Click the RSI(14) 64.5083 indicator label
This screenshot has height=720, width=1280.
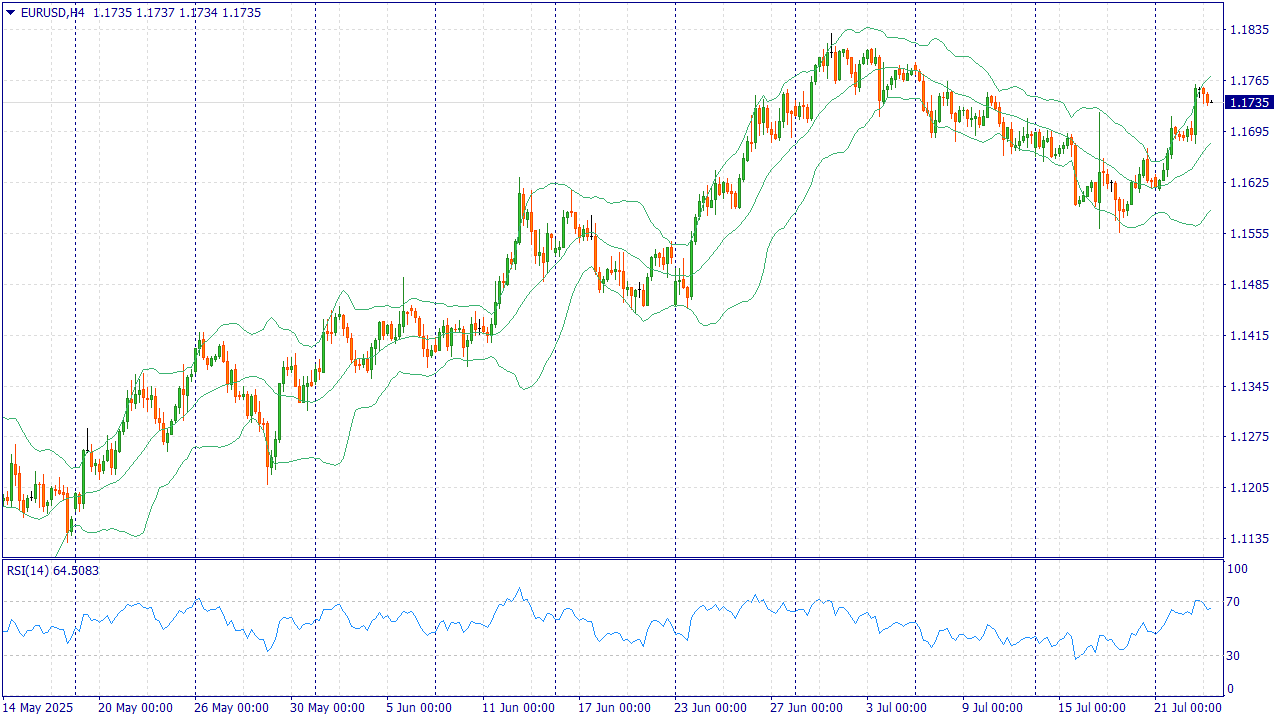(53, 570)
